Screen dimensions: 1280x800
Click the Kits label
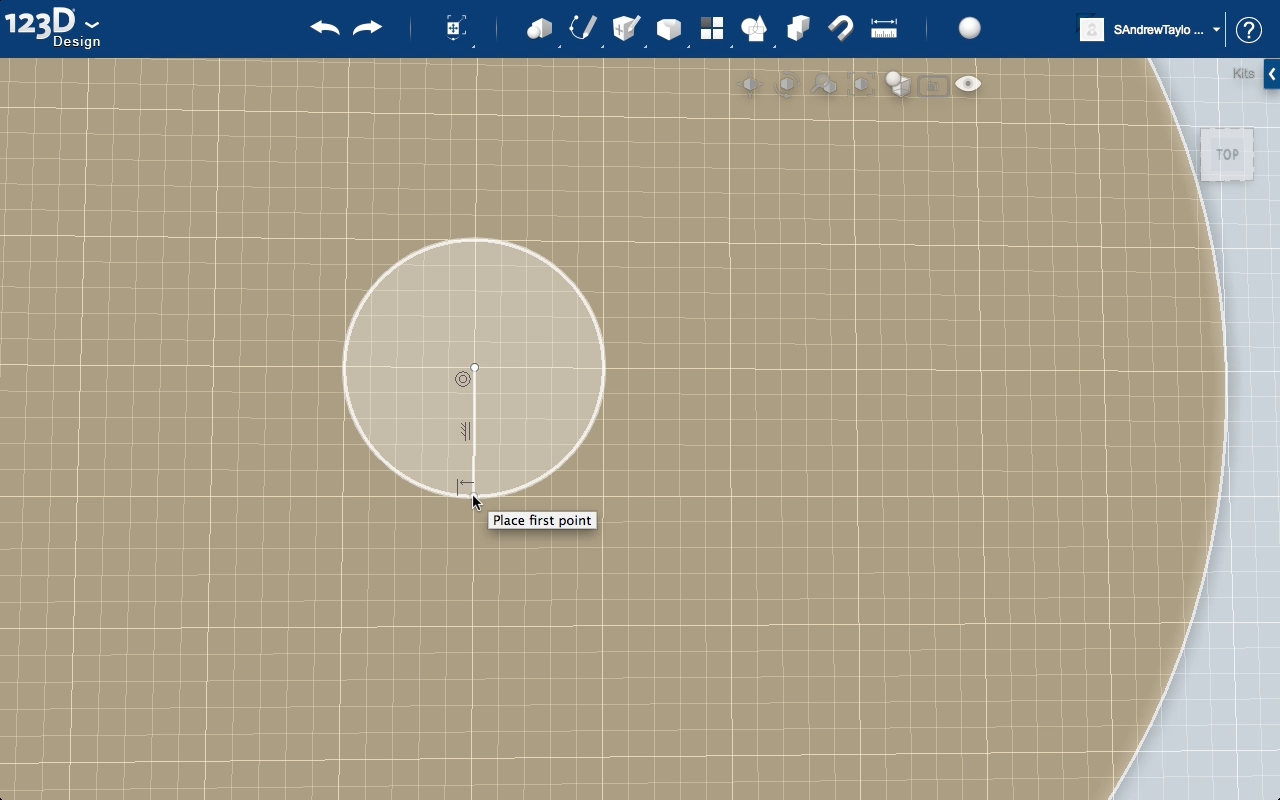tap(1244, 74)
